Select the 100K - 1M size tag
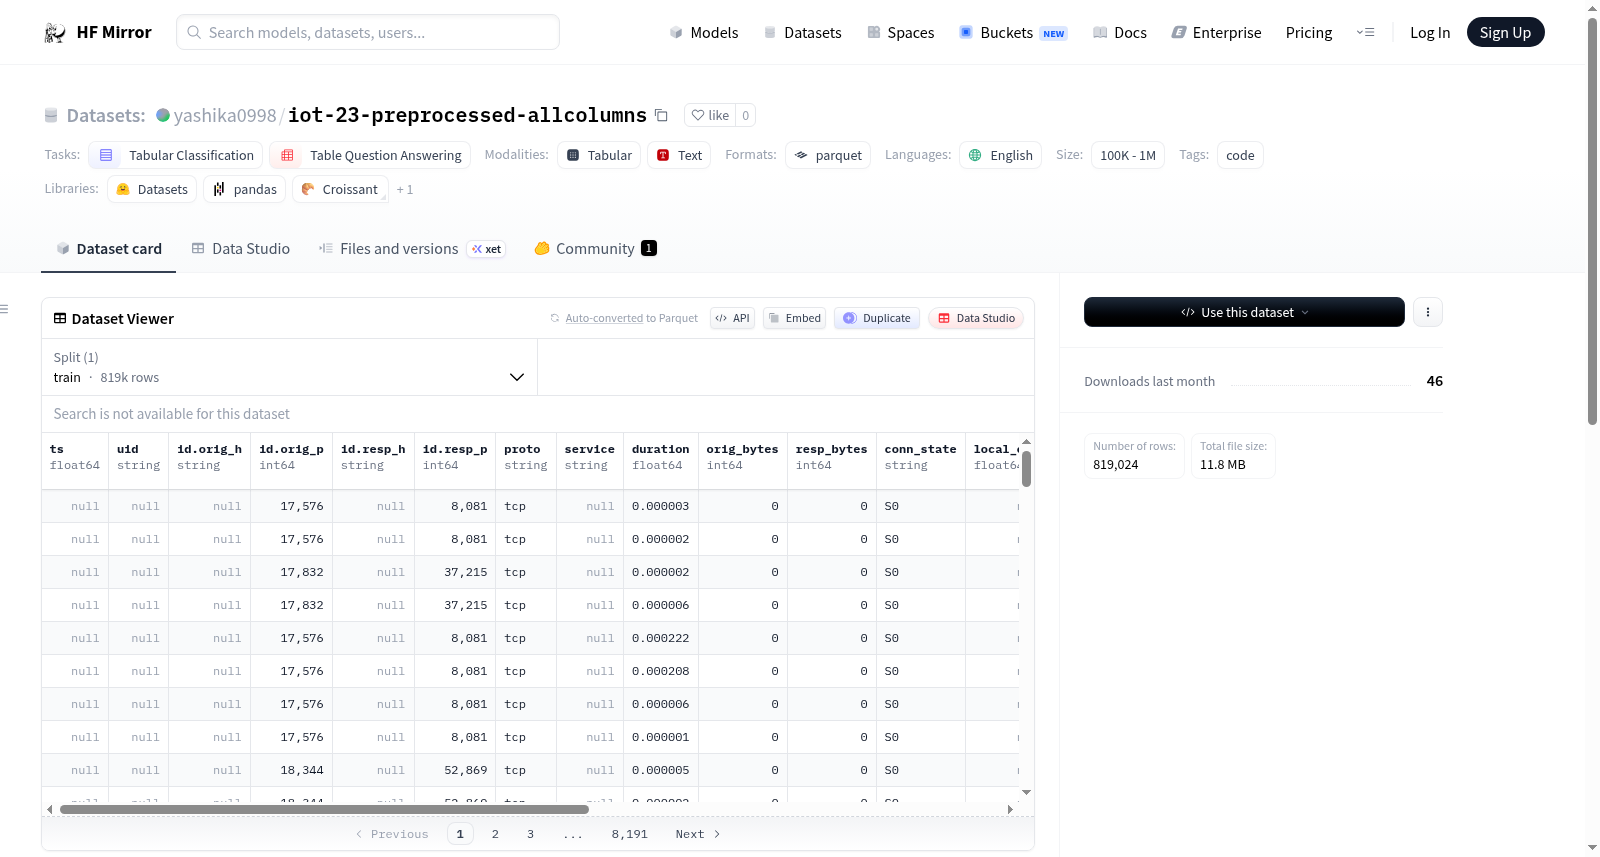The width and height of the screenshot is (1600, 857). pyautogui.click(x=1128, y=155)
